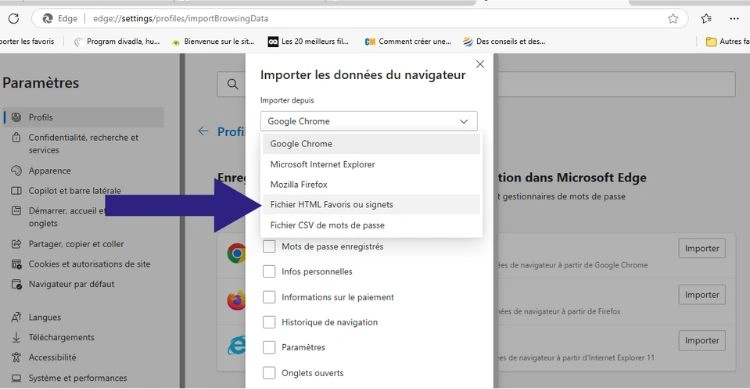Click the settings search field
750x389 pixels.
(476, 84)
